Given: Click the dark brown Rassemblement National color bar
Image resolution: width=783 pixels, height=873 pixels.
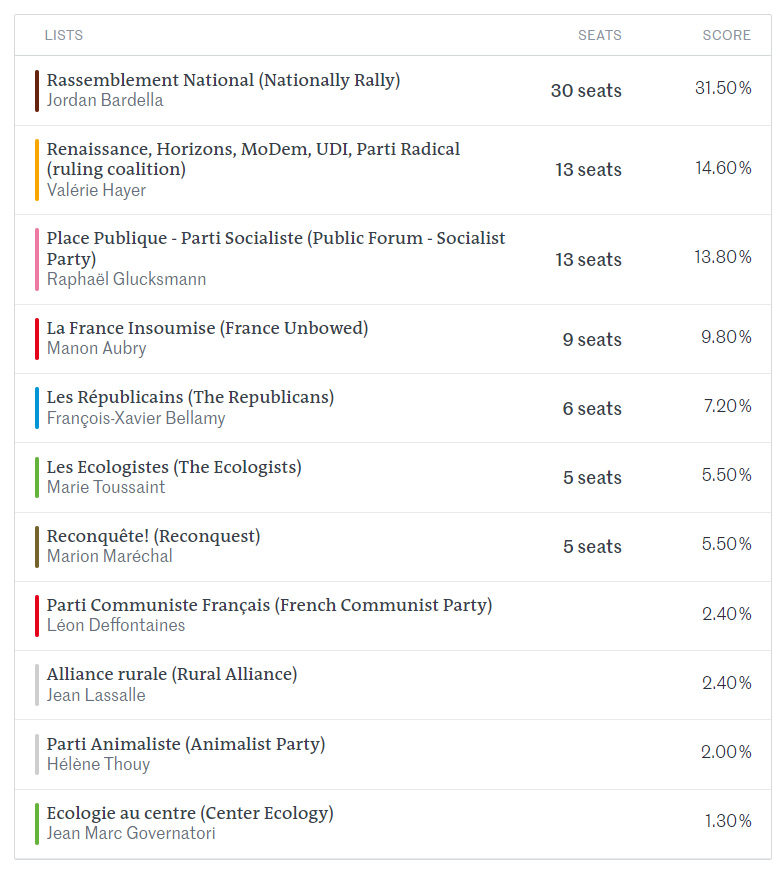Looking at the screenshot, I should (x=37, y=91).
